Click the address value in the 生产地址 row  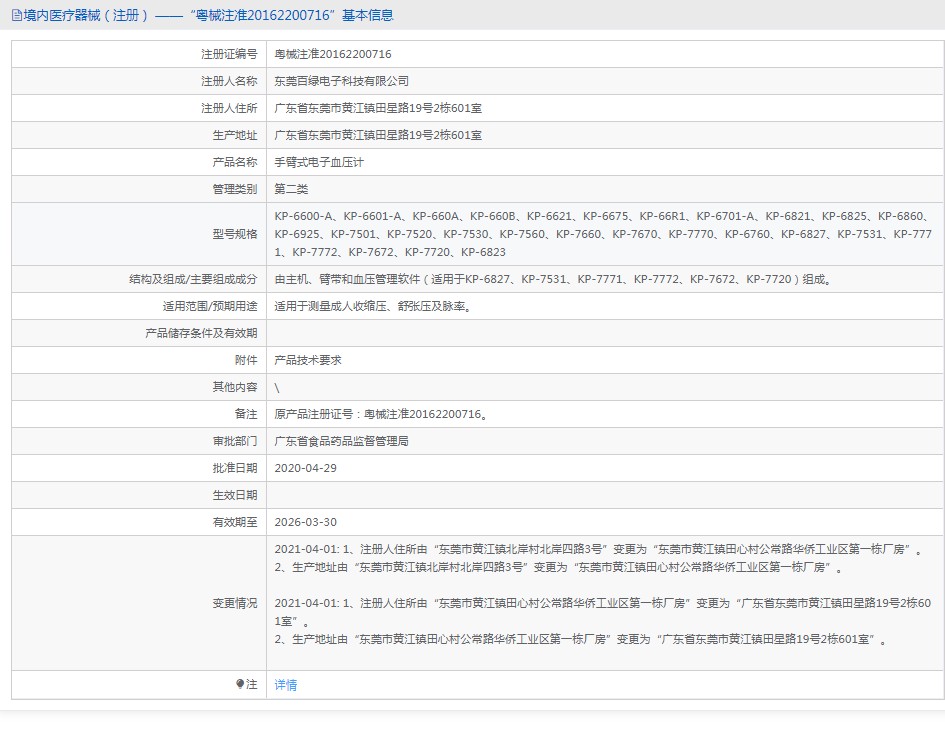(378, 136)
